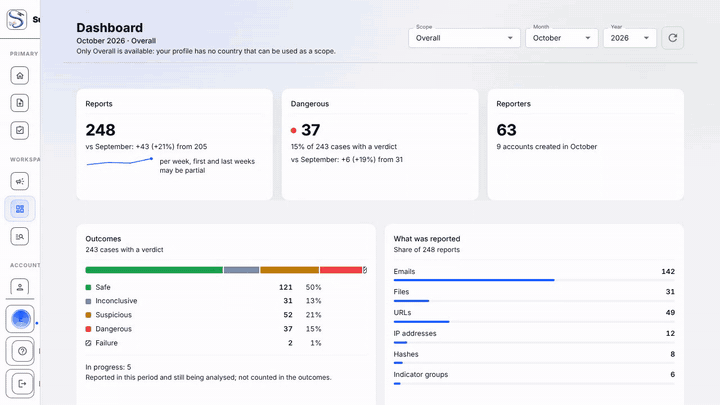The image size is (720, 405).
Task: Click the URLs label
Action: (x=402, y=313)
